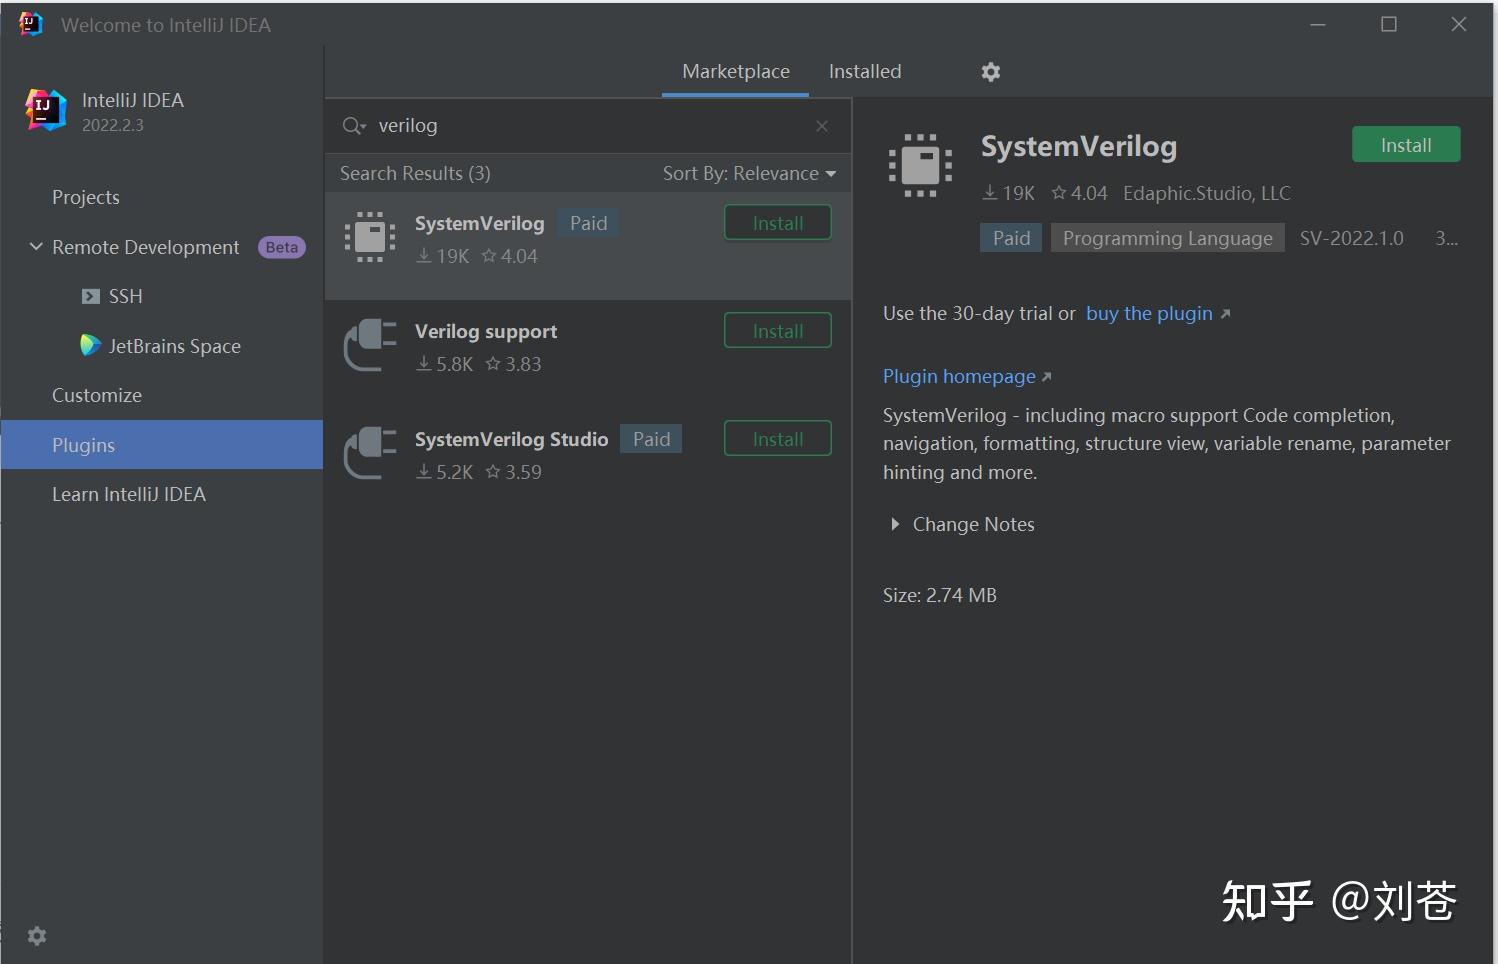Open Projects in the sidebar

click(86, 197)
